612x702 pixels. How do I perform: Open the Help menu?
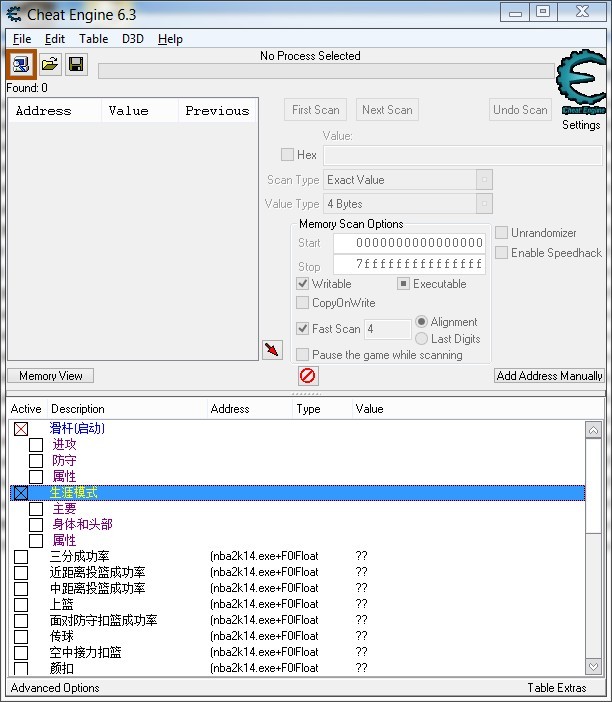170,39
